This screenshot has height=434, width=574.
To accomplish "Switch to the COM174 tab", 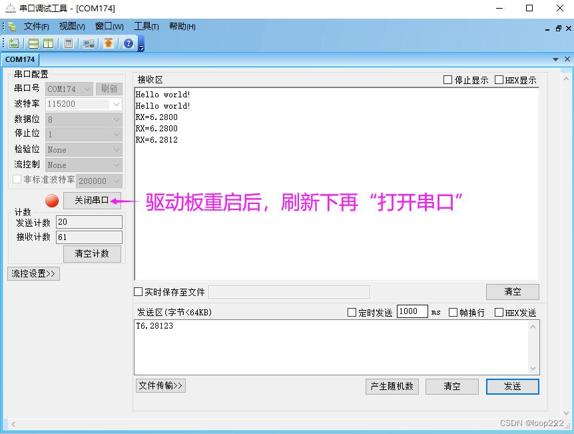I will point(20,59).
